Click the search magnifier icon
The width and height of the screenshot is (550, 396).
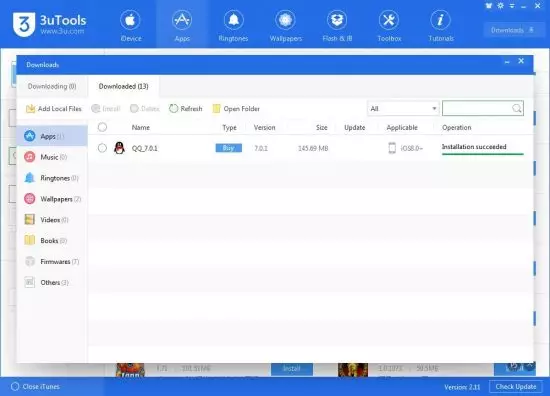(517, 108)
